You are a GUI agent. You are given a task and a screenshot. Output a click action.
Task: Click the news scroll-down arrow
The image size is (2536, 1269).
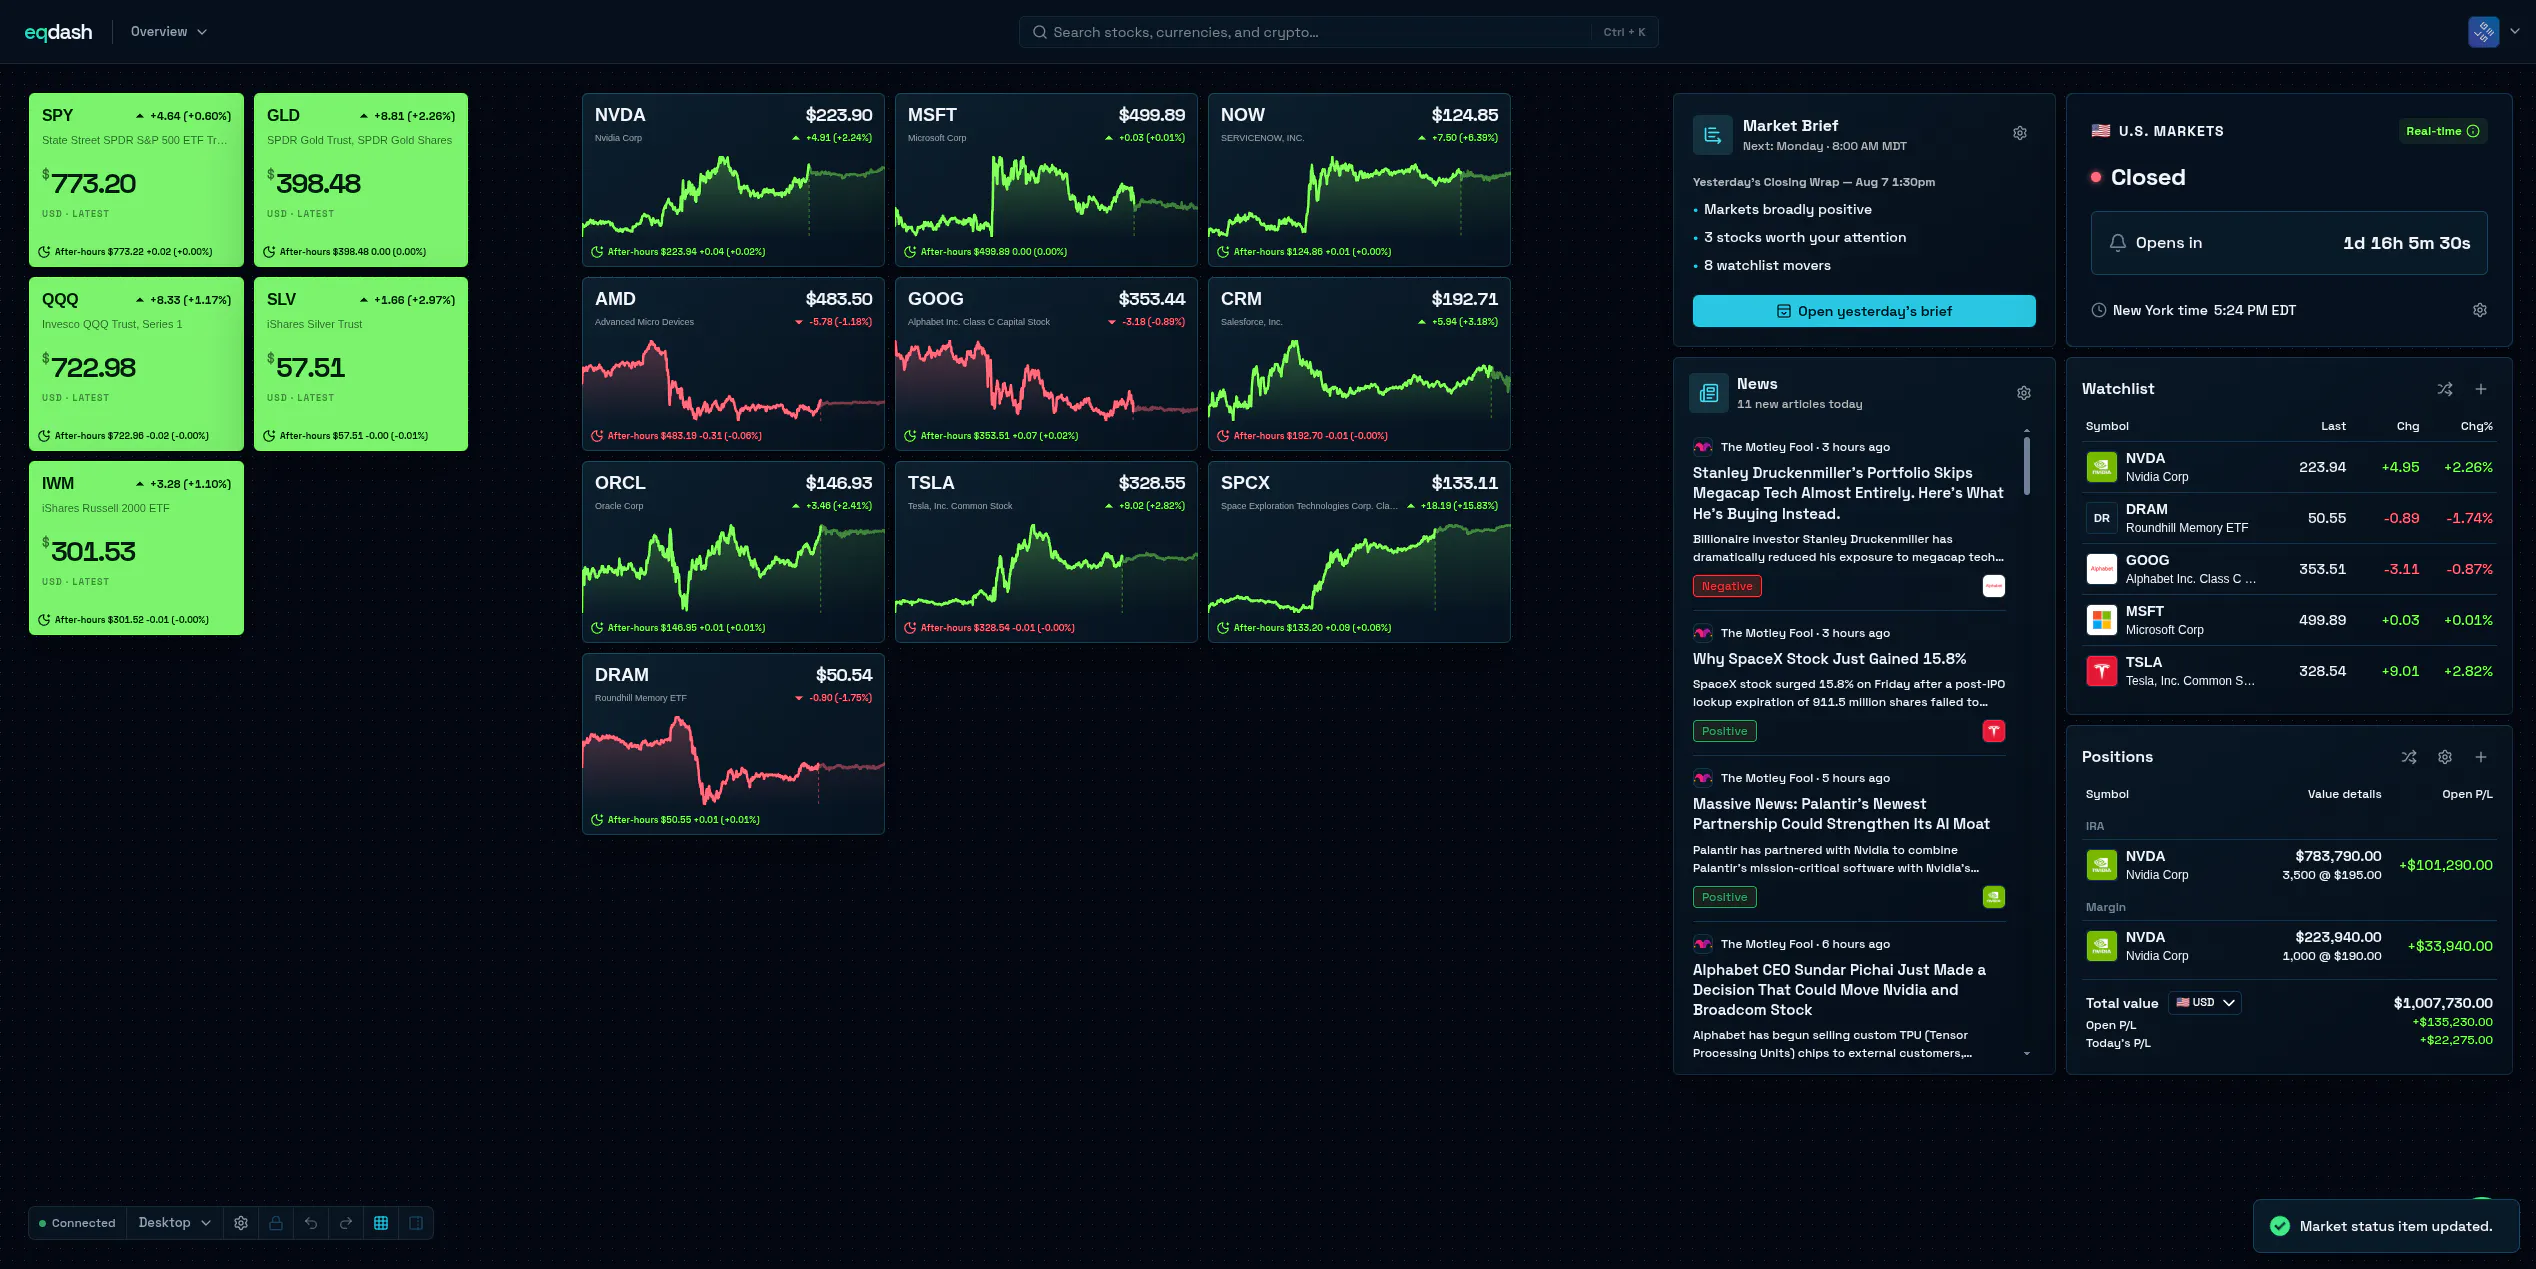2026,1053
